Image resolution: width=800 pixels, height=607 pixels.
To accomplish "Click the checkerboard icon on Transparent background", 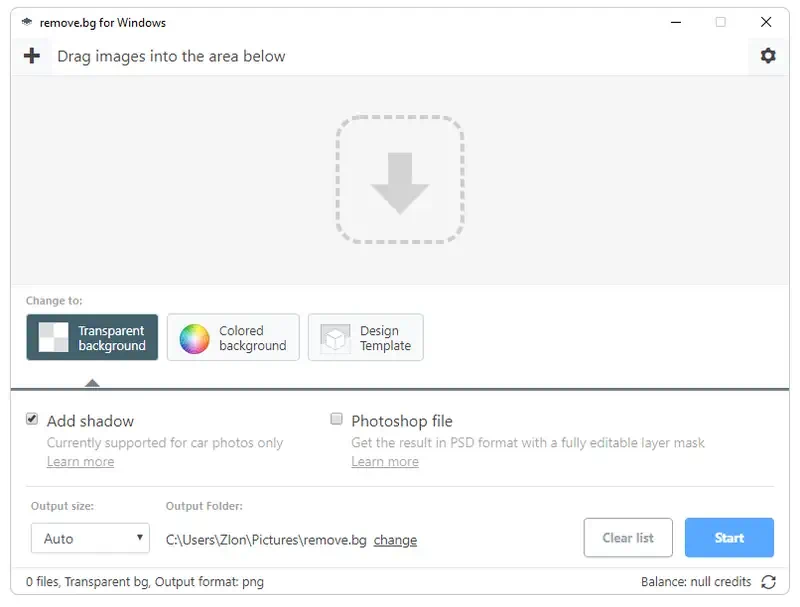I will tap(54, 337).
